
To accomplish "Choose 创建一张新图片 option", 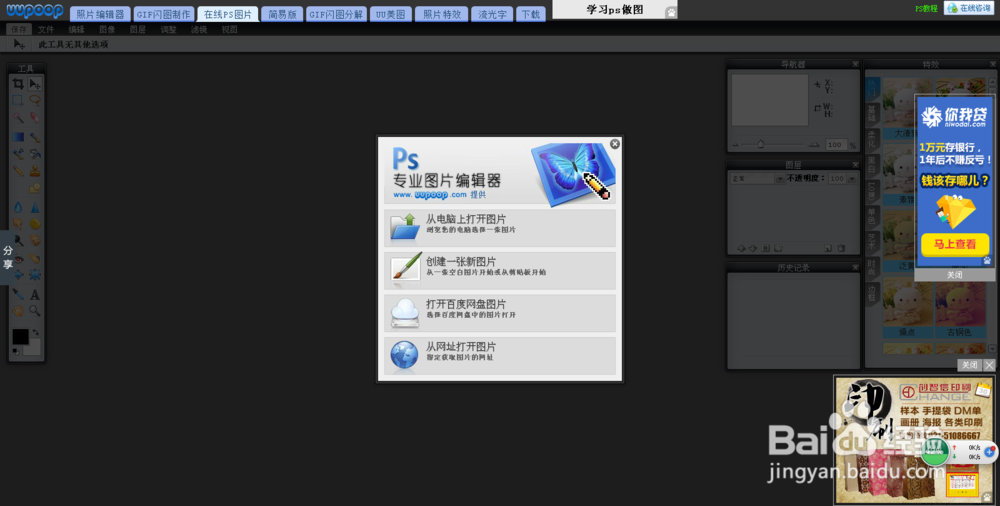I will [x=500, y=271].
